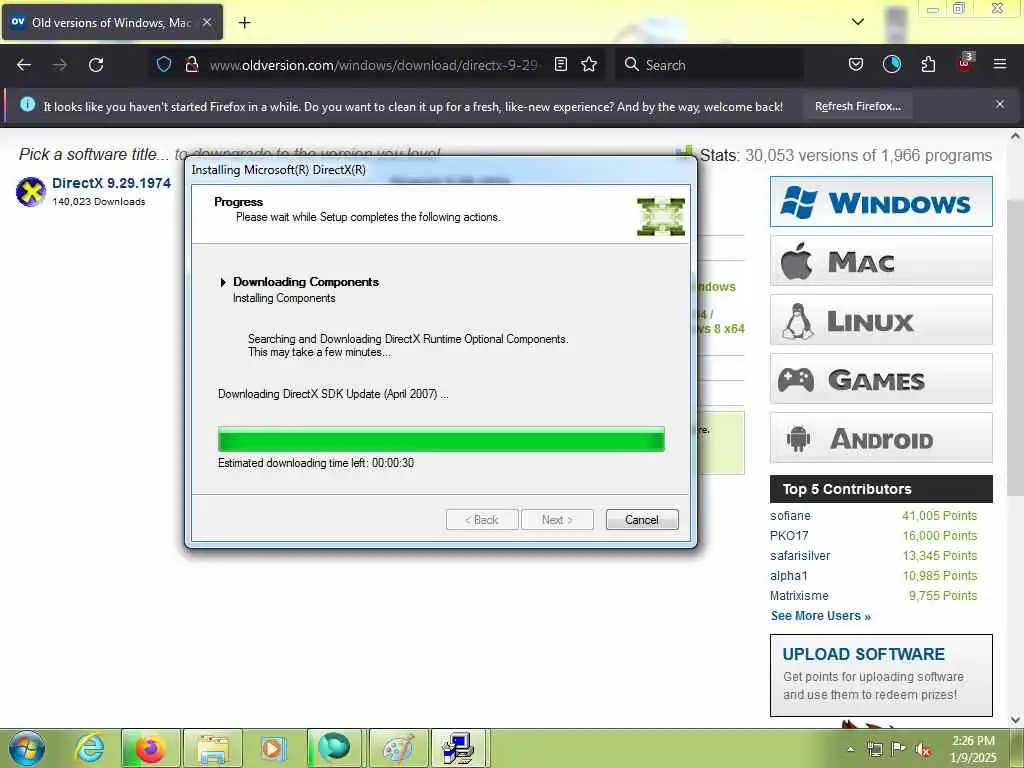Viewport: 1024px width, 768px height.
Task: Open Windows Explorer from the taskbar
Action: coord(213,748)
